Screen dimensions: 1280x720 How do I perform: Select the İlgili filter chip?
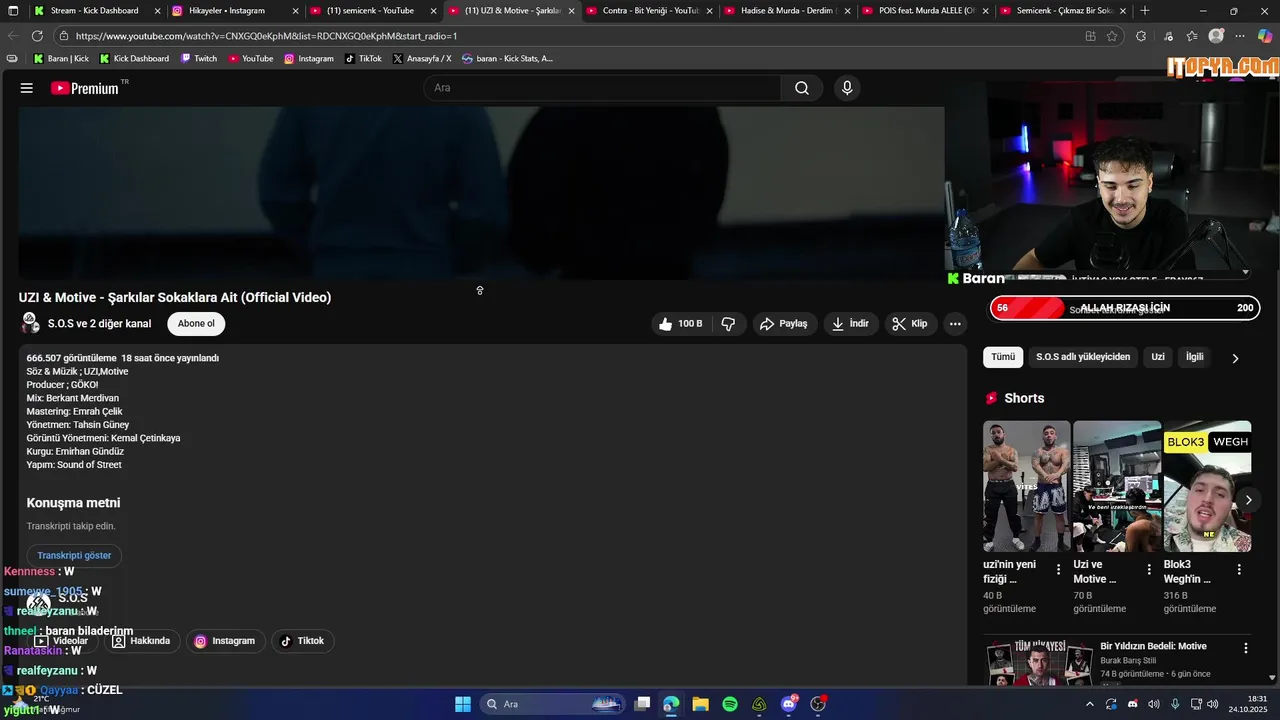(1195, 357)
